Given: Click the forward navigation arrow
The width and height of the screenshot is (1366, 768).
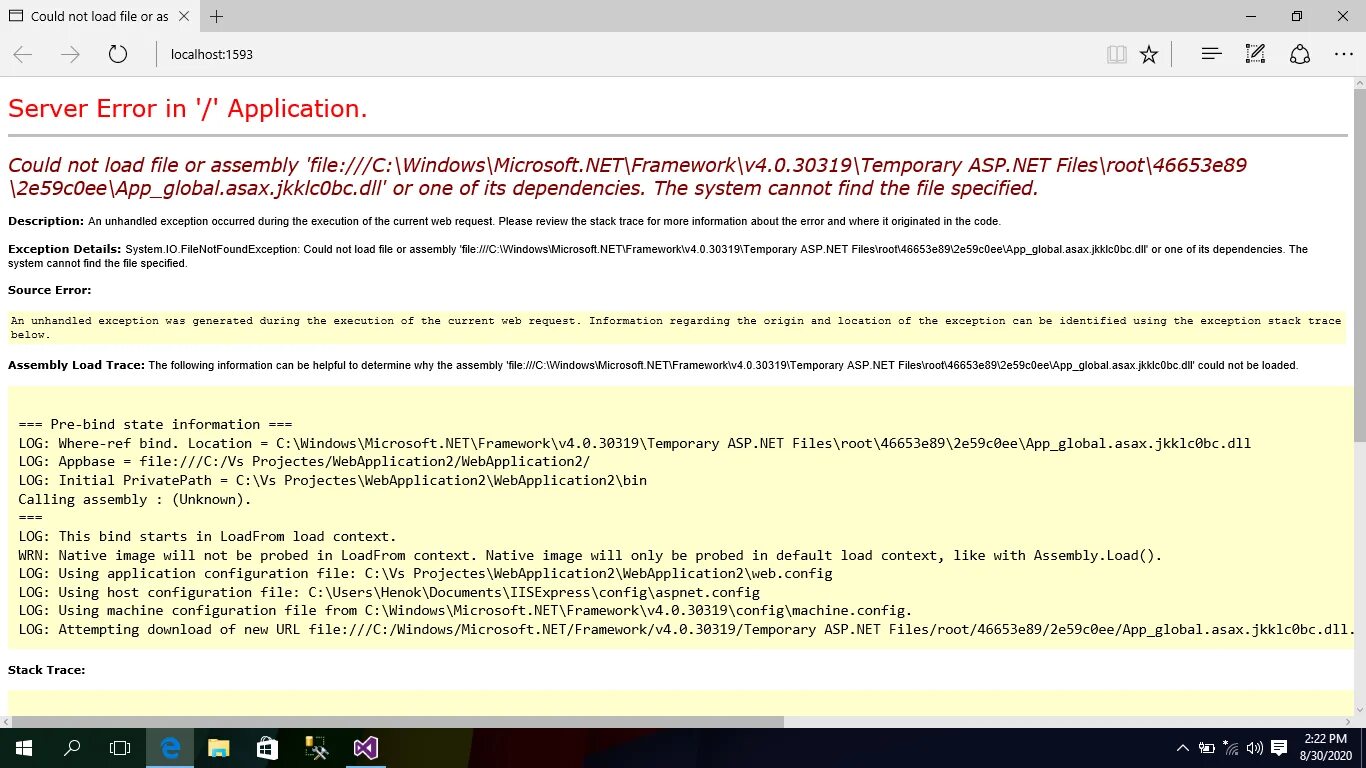Looking at the screenshot, I should [70, 54].
